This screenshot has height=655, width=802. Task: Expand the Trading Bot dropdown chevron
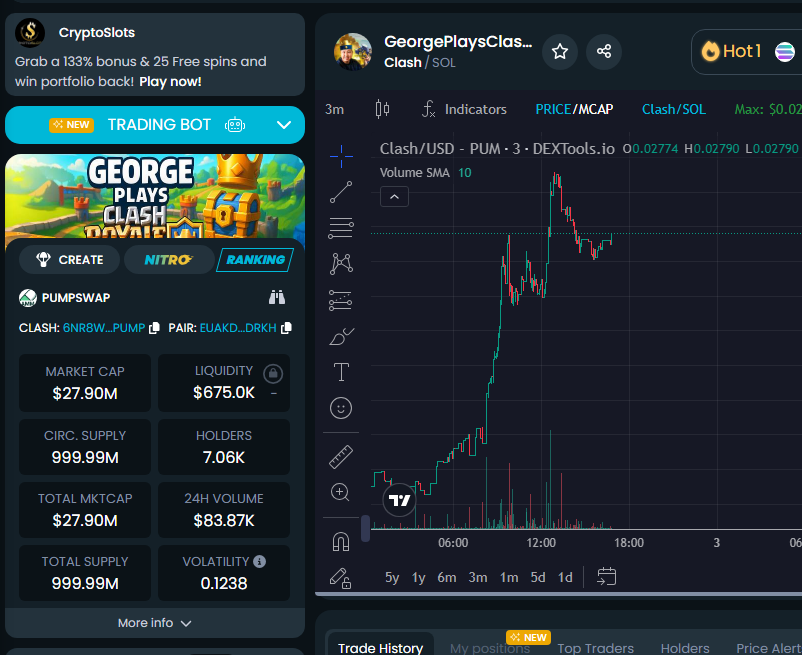point(284,125)
